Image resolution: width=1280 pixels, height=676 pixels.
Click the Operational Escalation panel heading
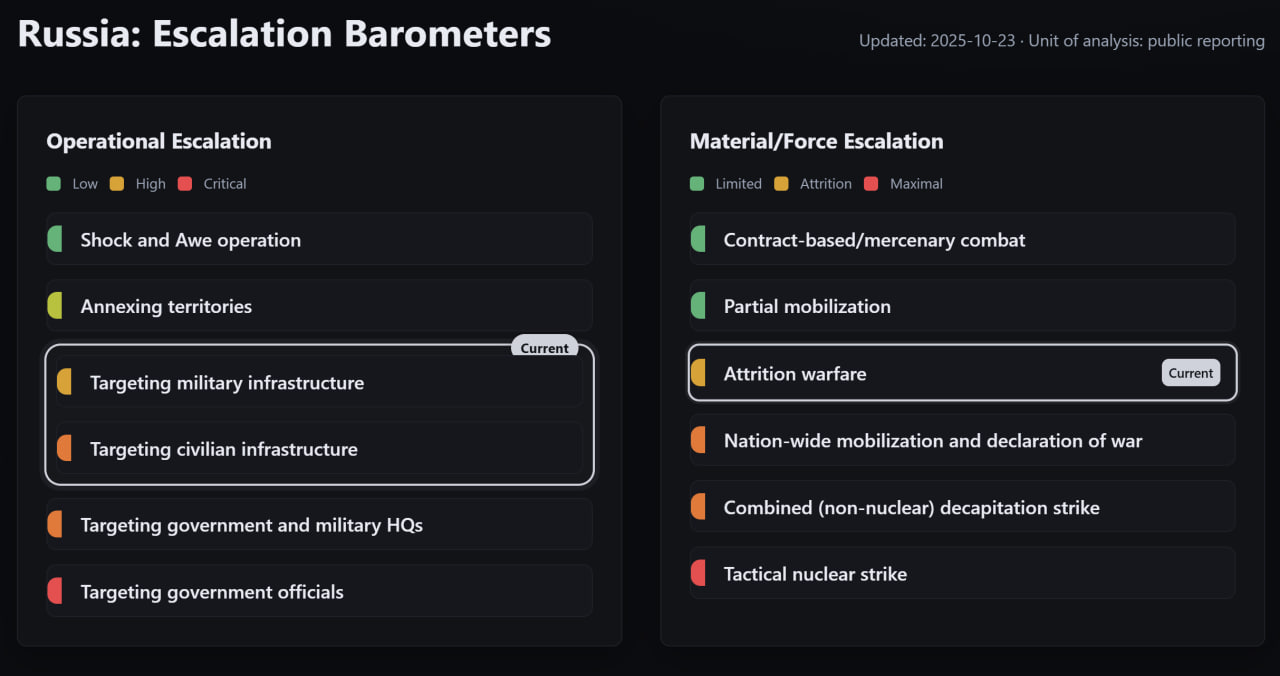(159, 141)
